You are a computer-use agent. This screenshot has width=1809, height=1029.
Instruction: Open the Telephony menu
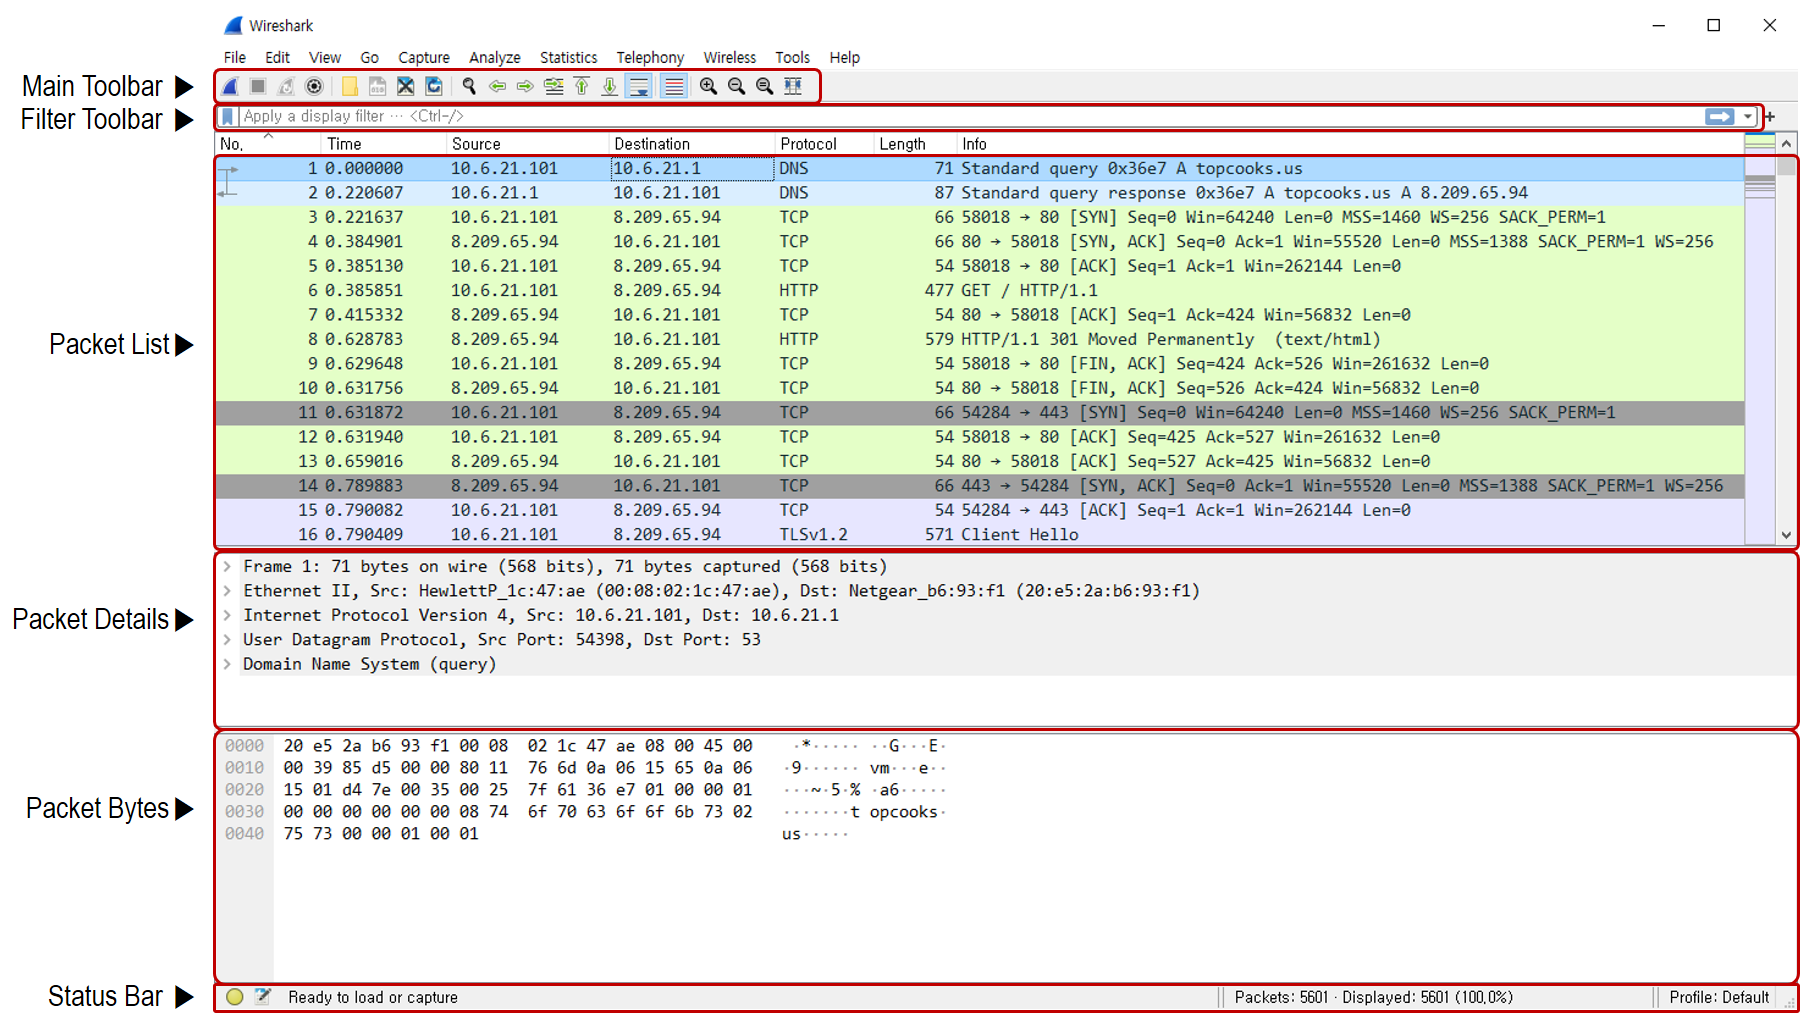point(650,58)
